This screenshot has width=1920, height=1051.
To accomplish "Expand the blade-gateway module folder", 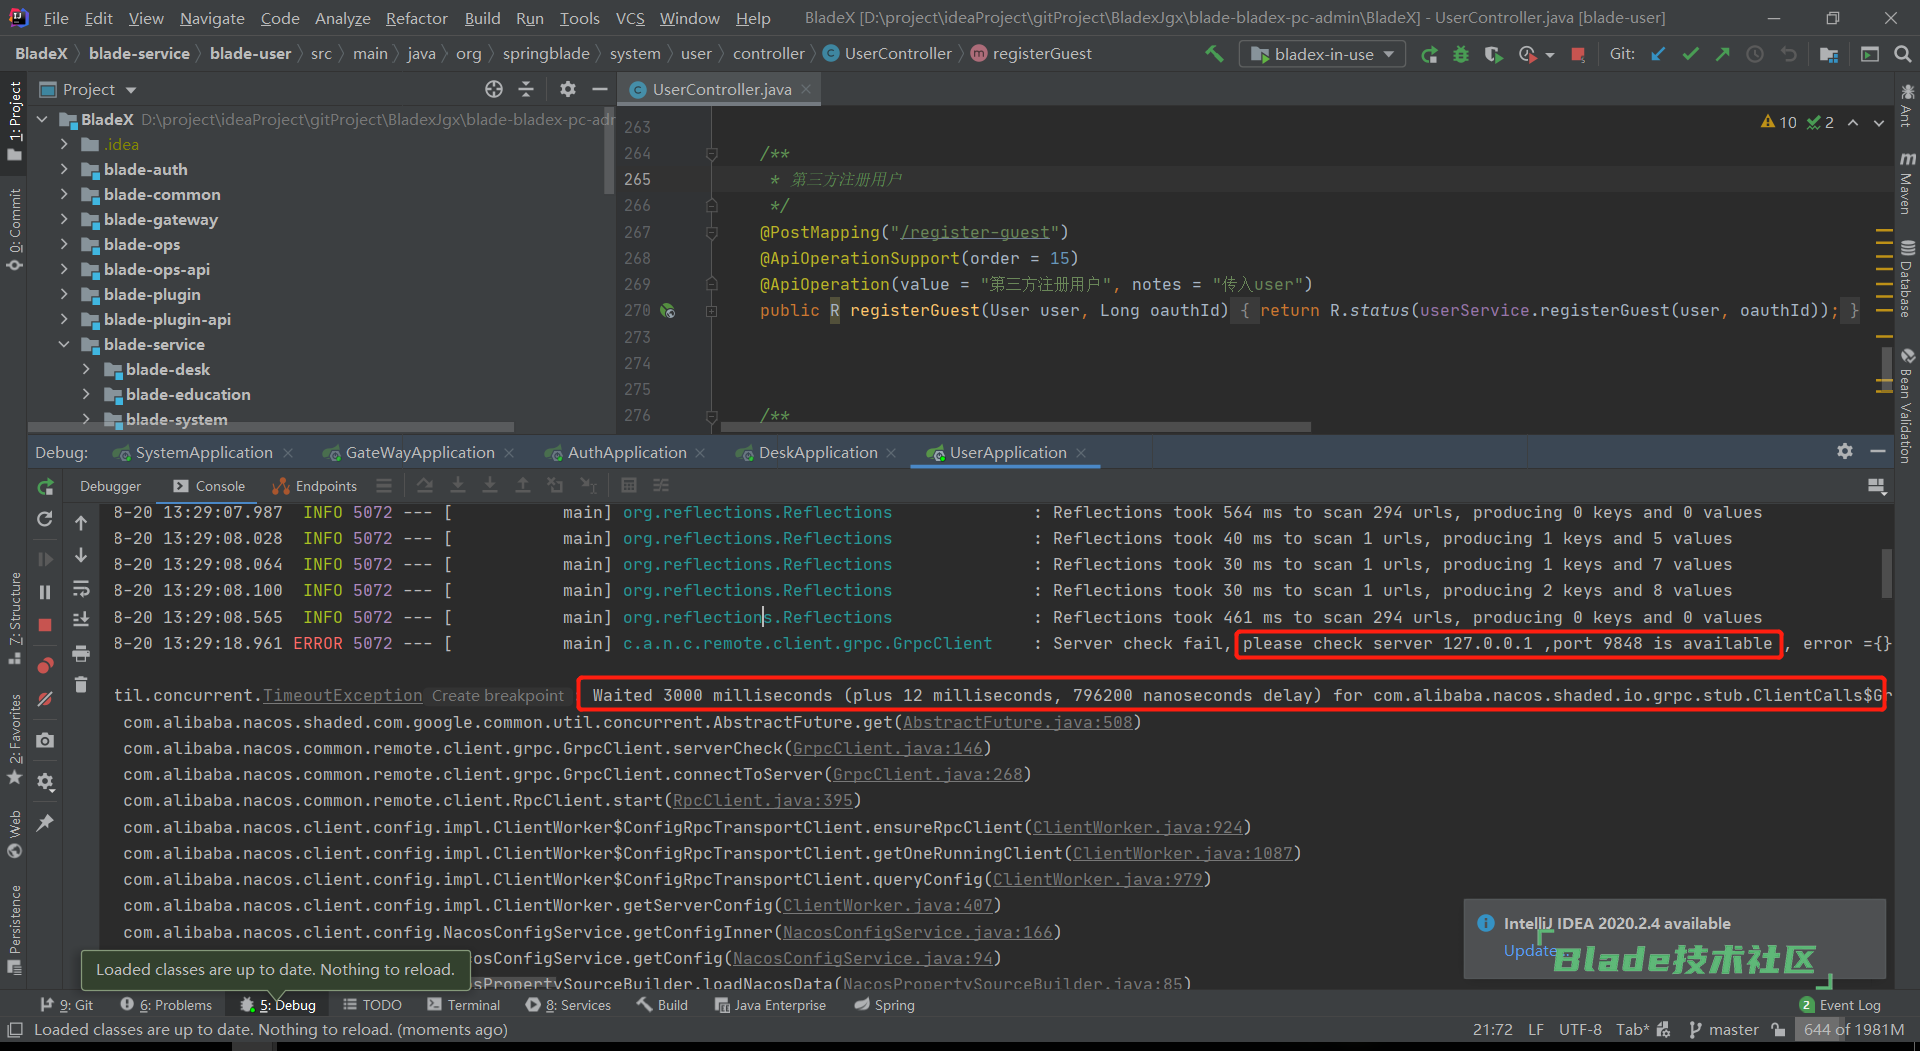I will pyautogui.click(x=64, y=219).
